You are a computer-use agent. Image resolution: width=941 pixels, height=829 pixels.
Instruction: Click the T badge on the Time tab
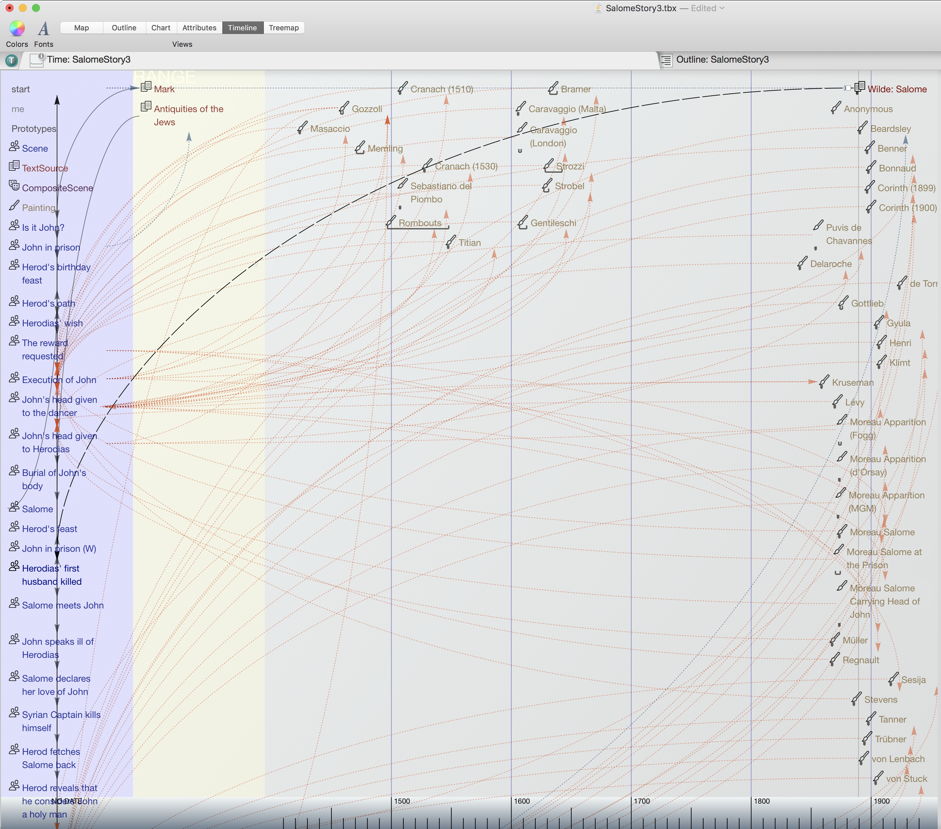point(11,59)
